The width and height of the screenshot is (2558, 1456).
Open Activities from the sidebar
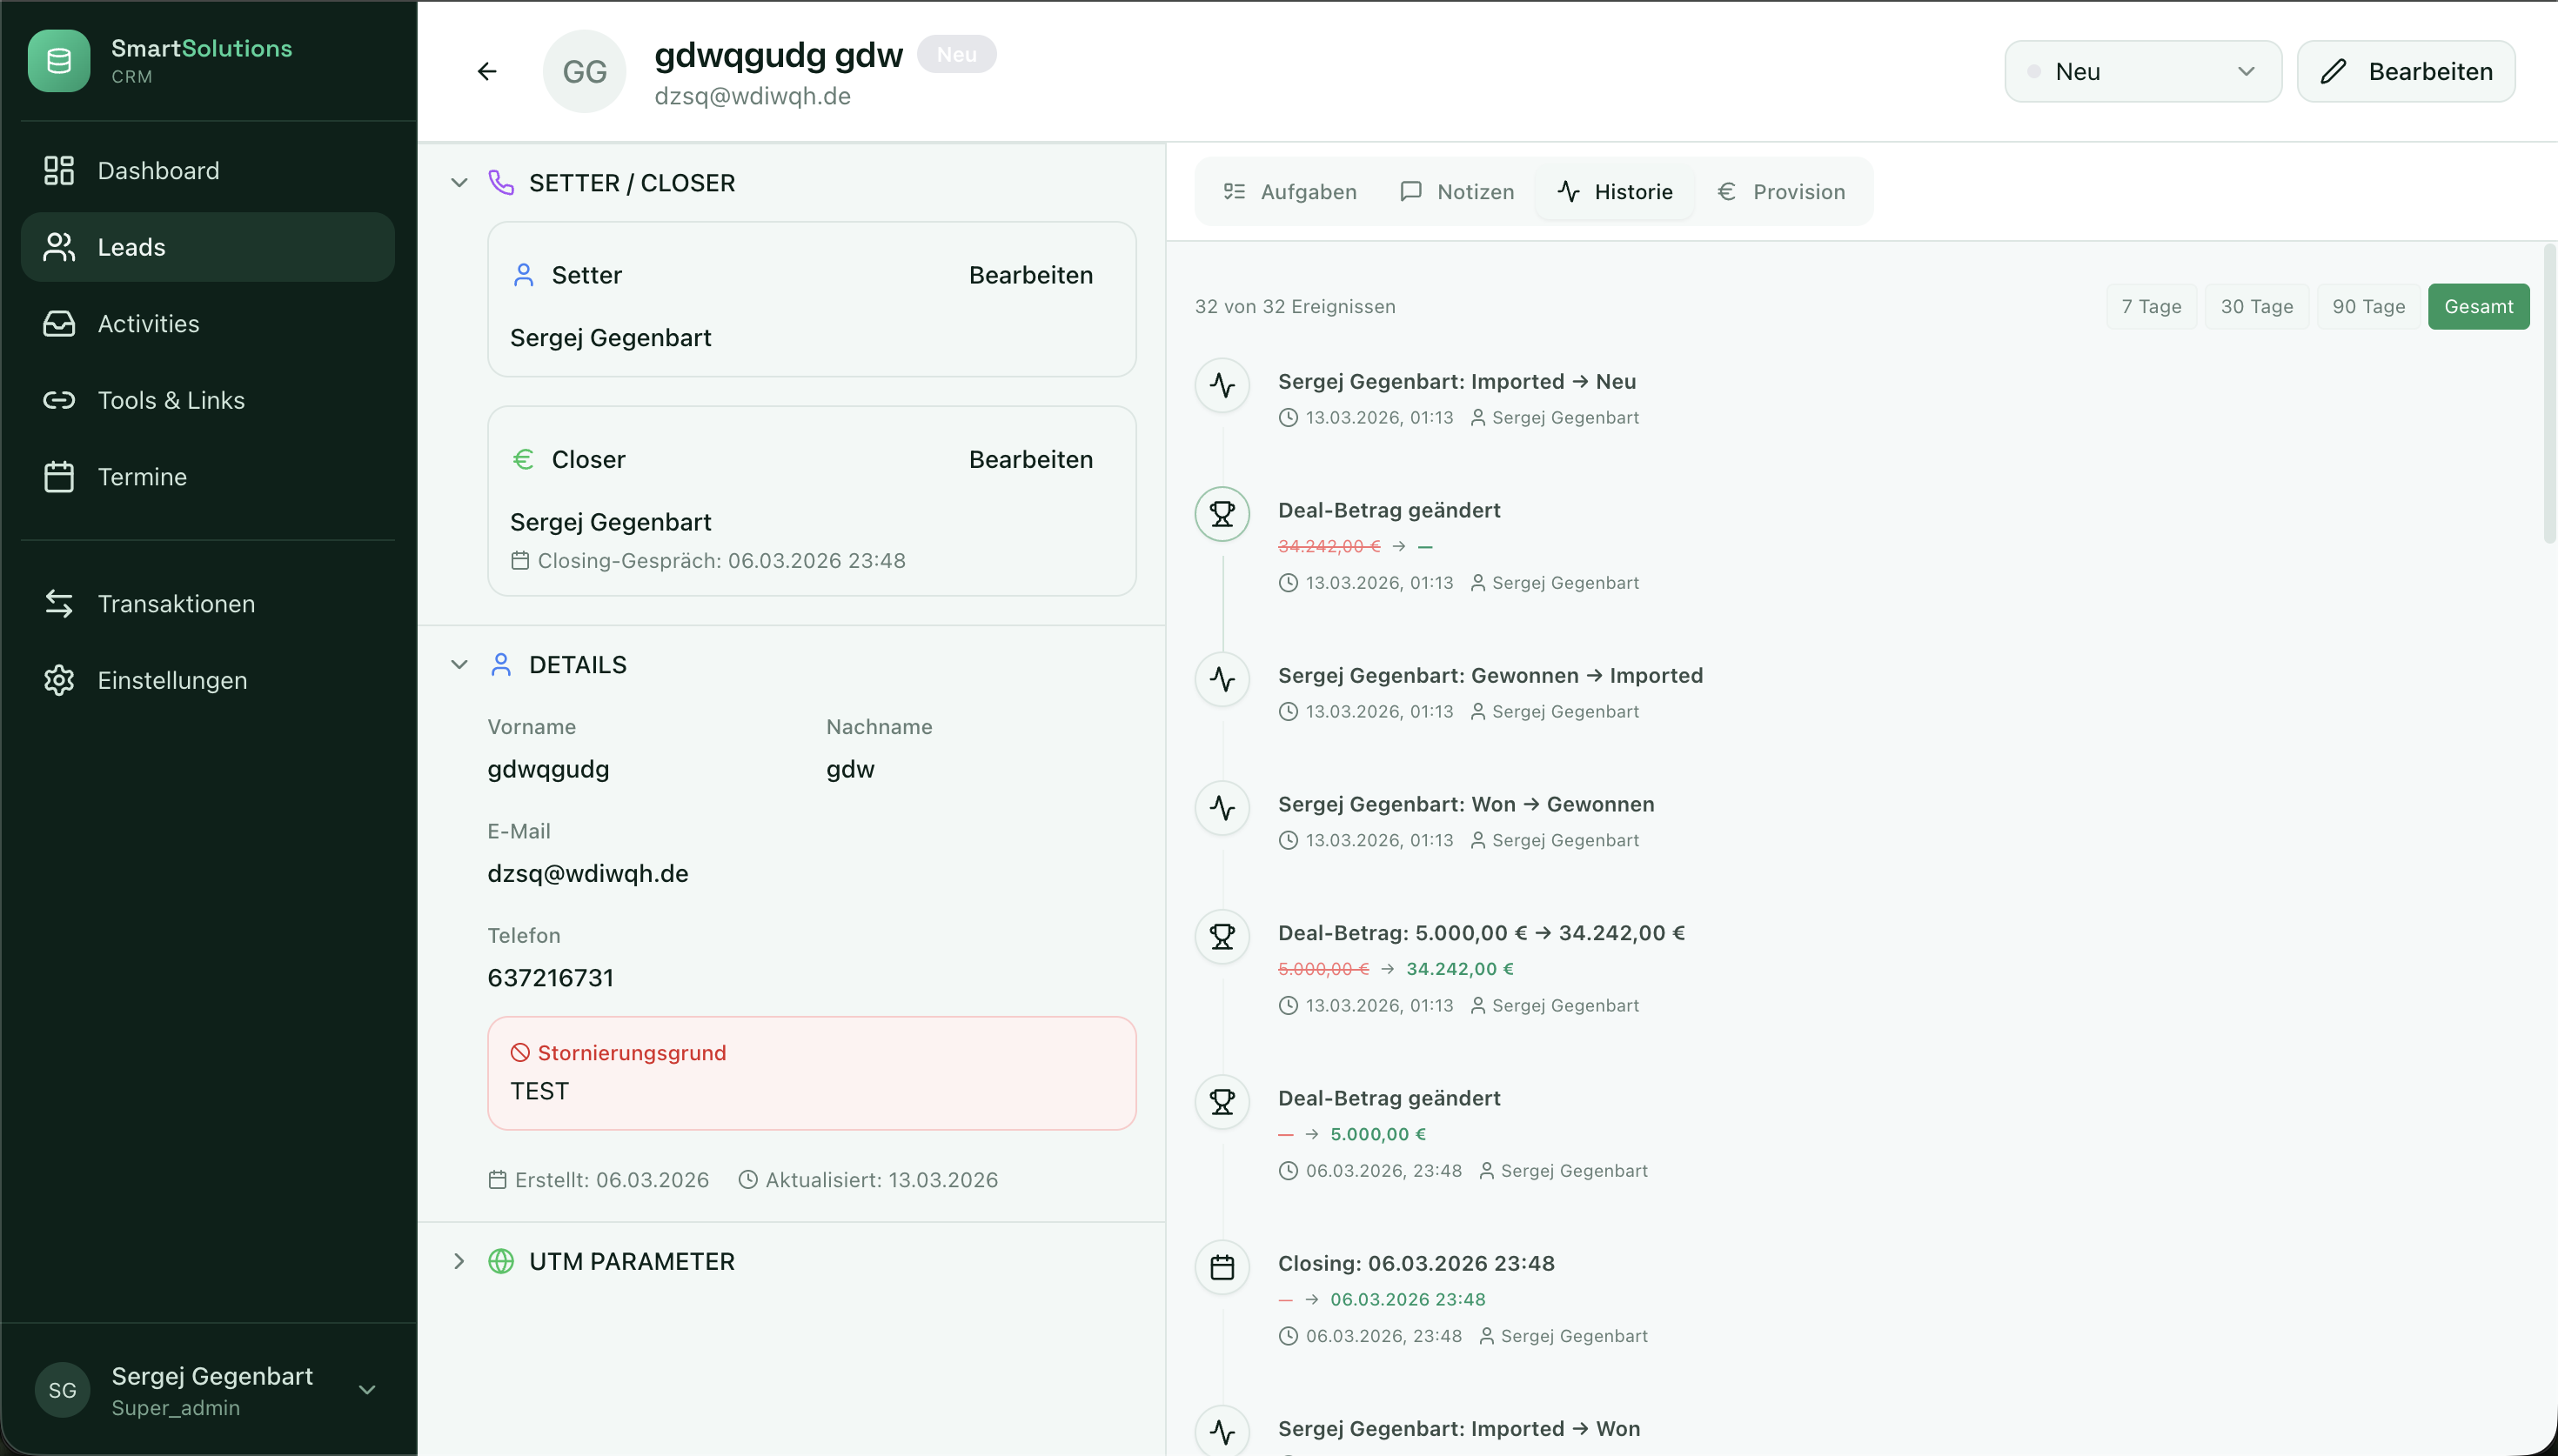[x=148, y=323]
